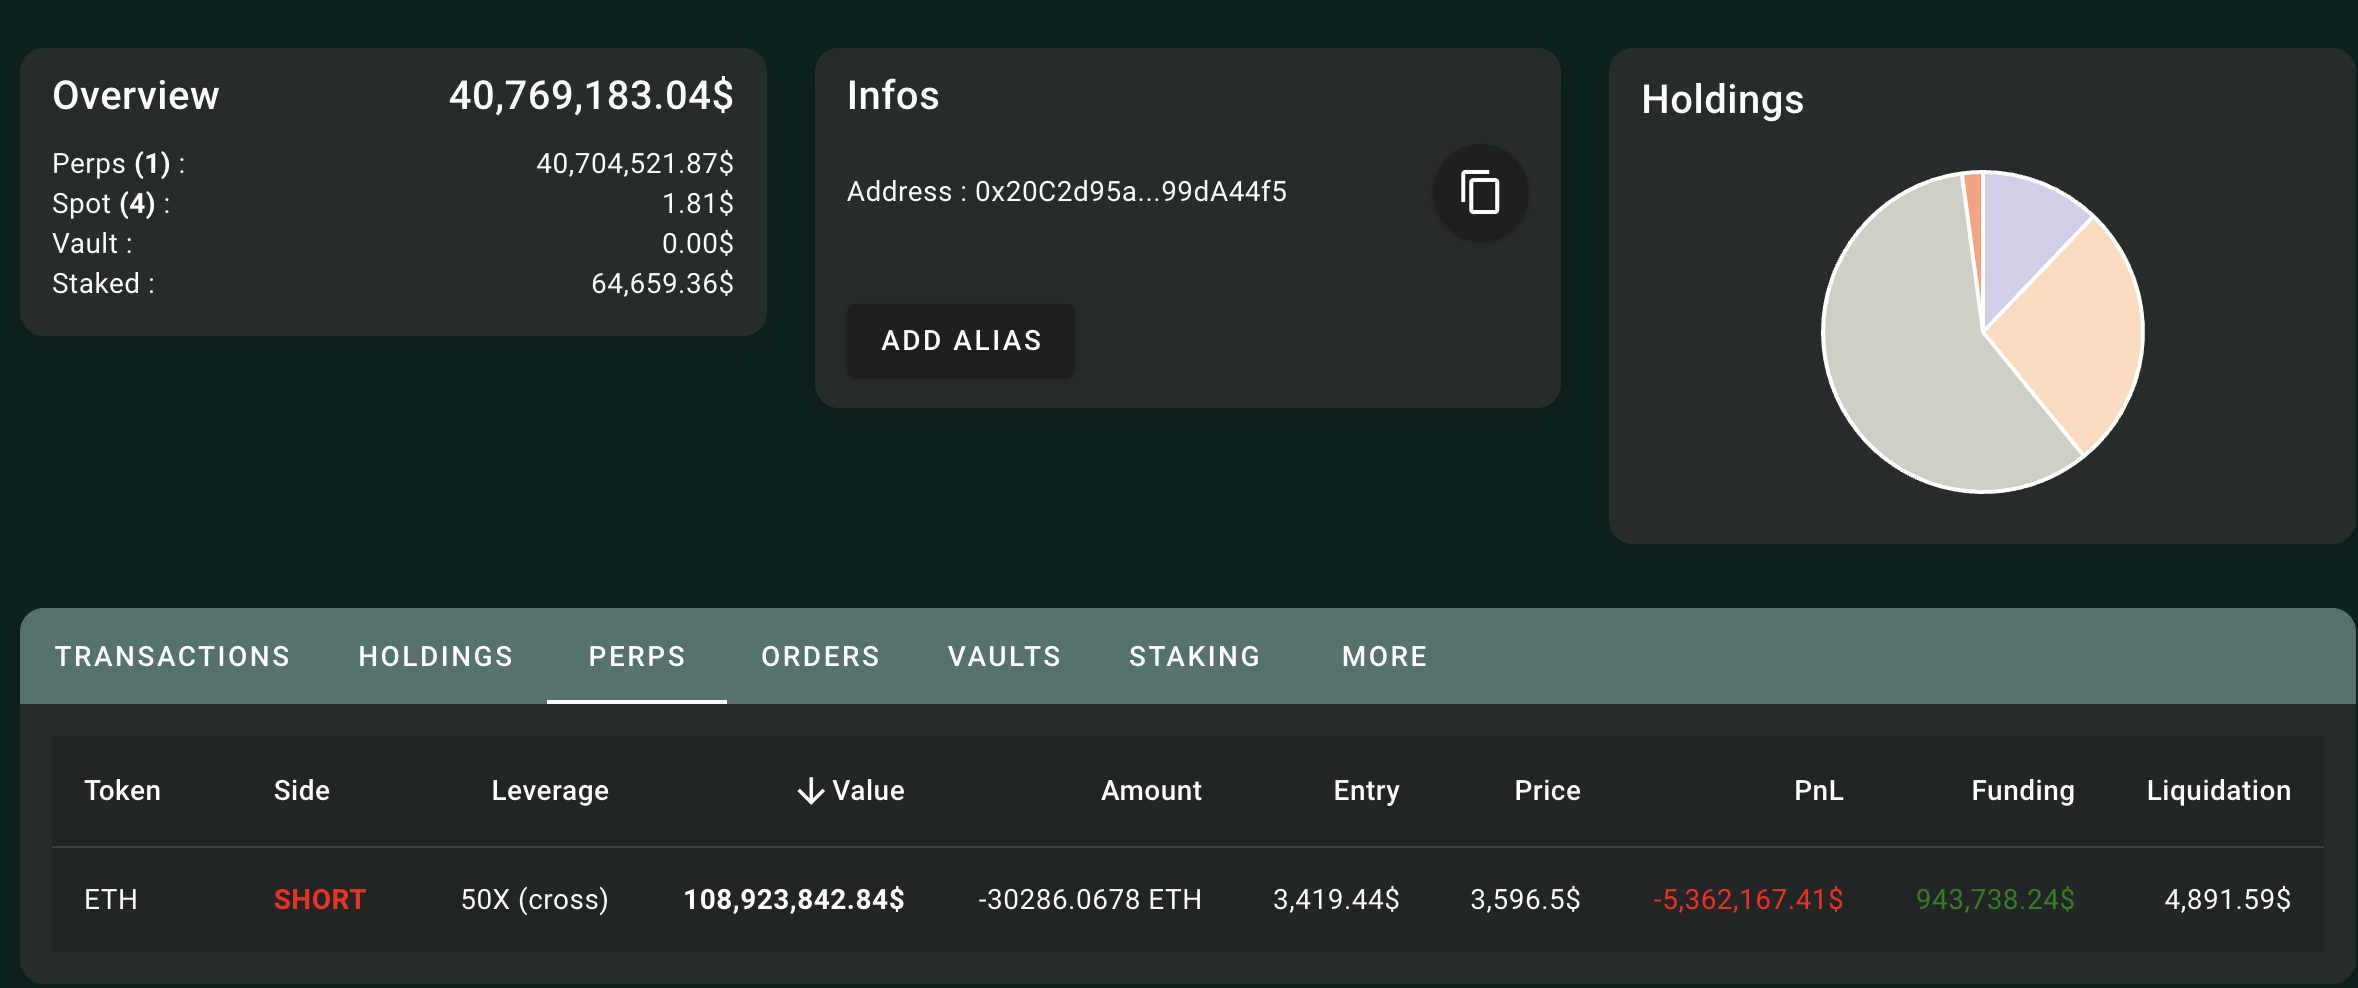Click the 50X (cross) leverage cell
The width and height of the screenshot is (2358, 988).
[x=535, y=900]
